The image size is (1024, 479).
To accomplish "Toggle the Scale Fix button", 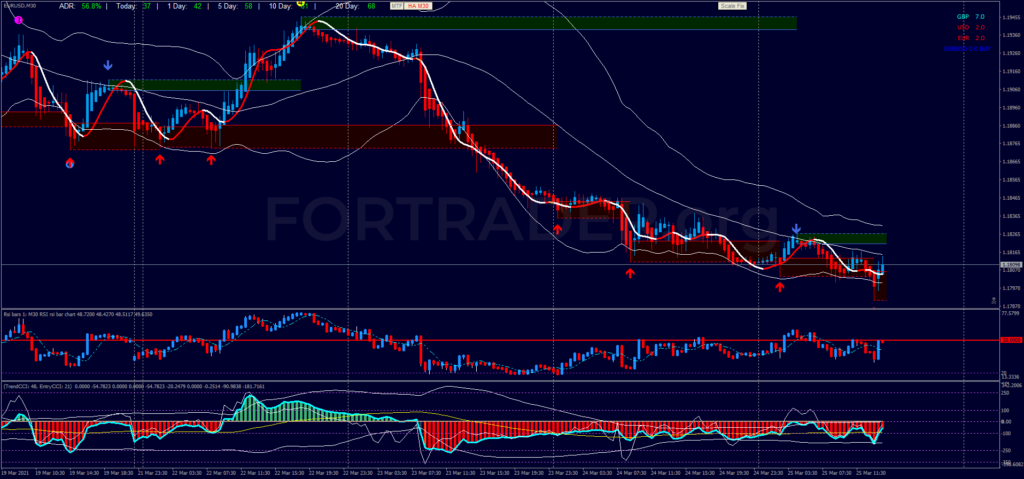I will (732, 6).
